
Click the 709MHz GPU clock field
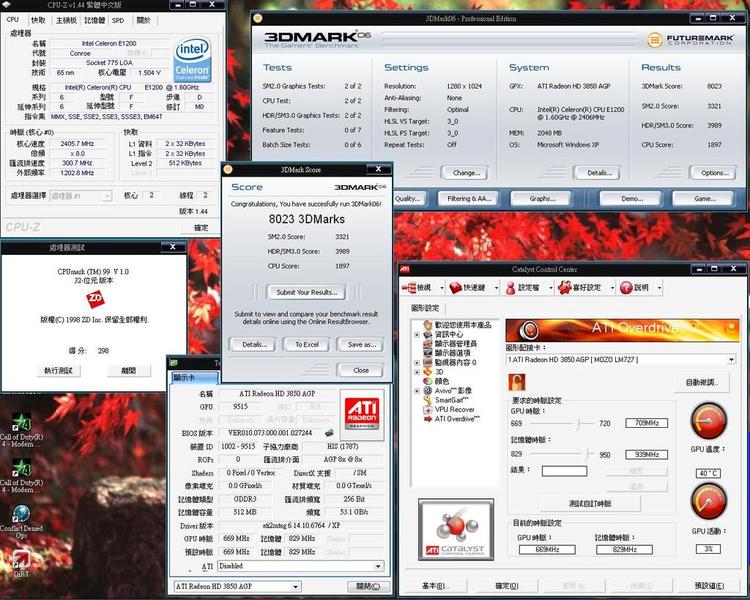(647, 423)
